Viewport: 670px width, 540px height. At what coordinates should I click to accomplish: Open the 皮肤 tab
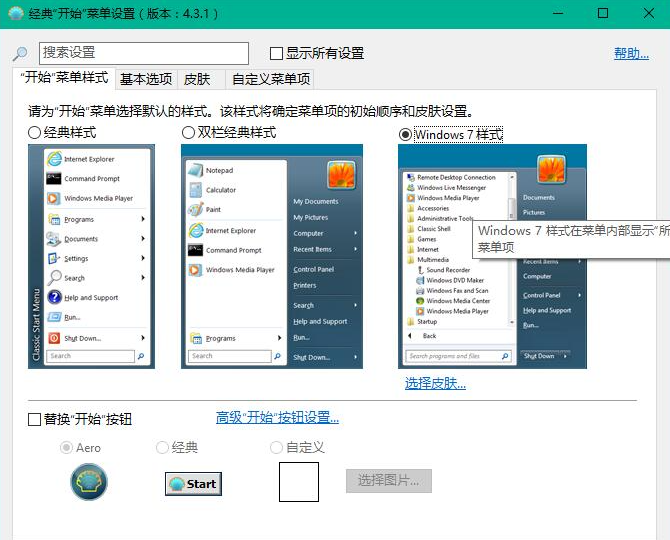197,79
